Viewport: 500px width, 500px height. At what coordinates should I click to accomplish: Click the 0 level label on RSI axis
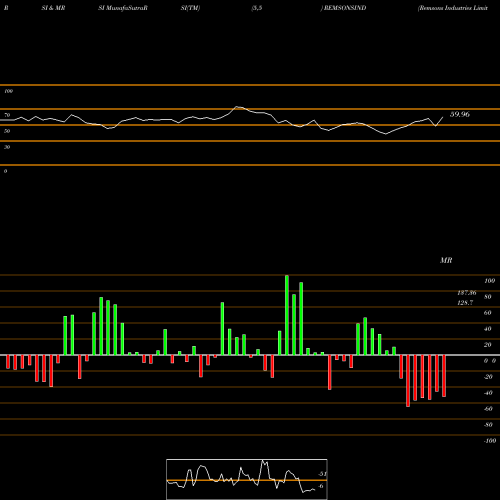coord(5,171)
